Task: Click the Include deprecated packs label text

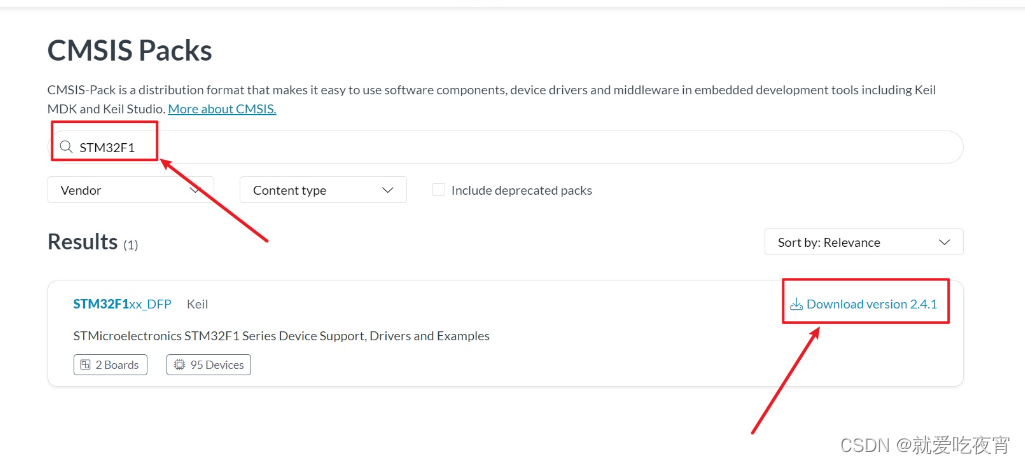Action: tap(522, 191)
